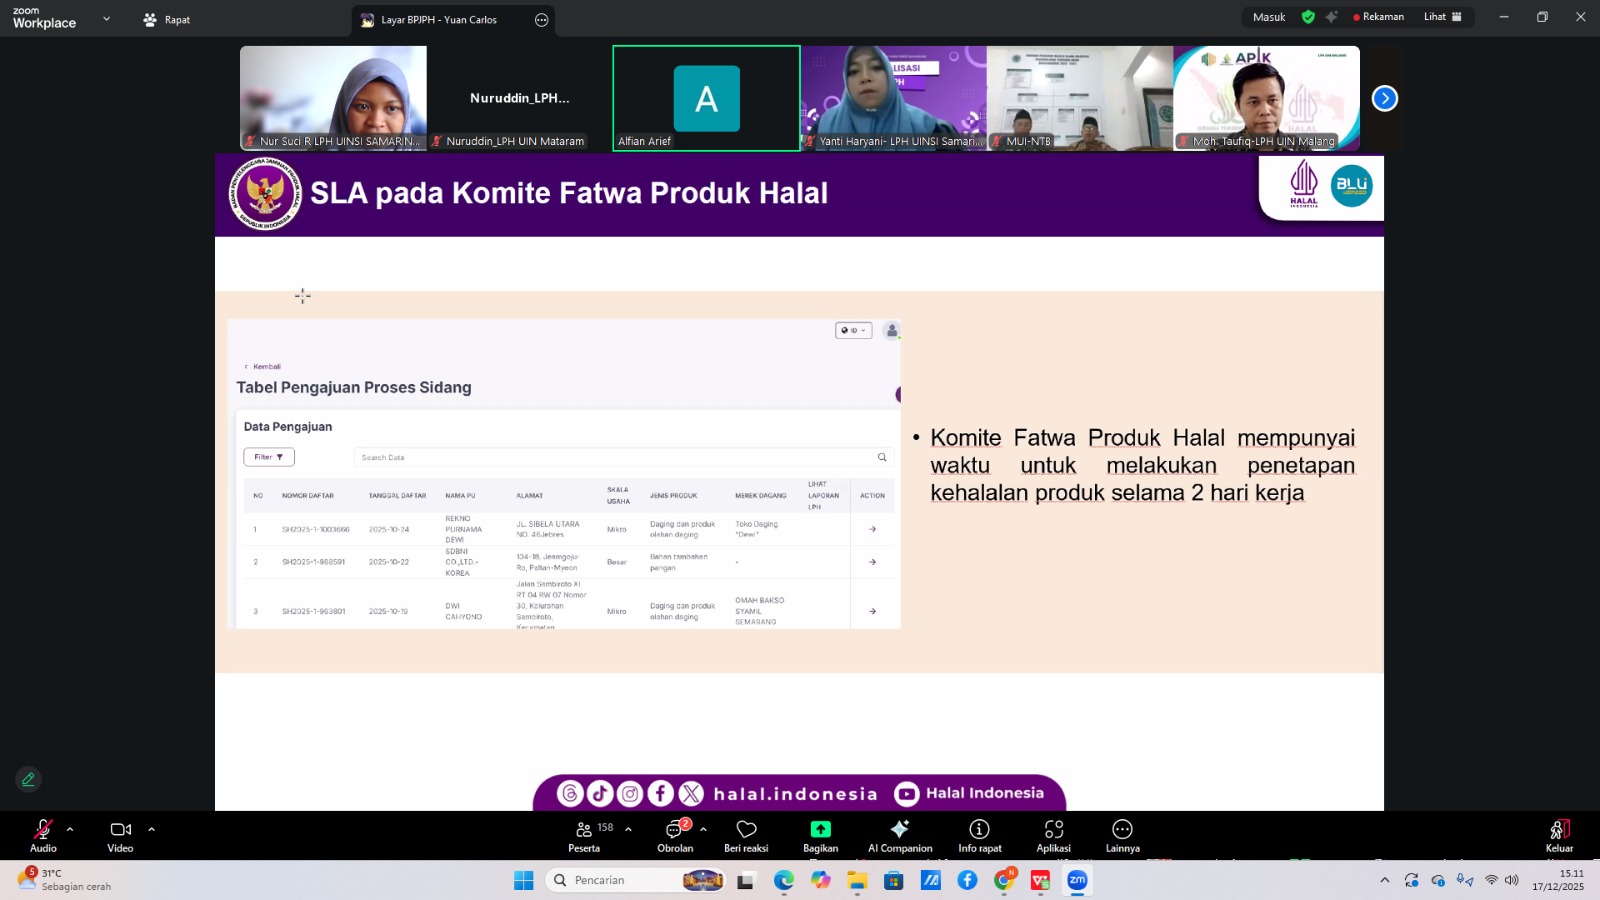Show next participants with the blue arrow
1600x900 pixels.
click(1384, 98)
